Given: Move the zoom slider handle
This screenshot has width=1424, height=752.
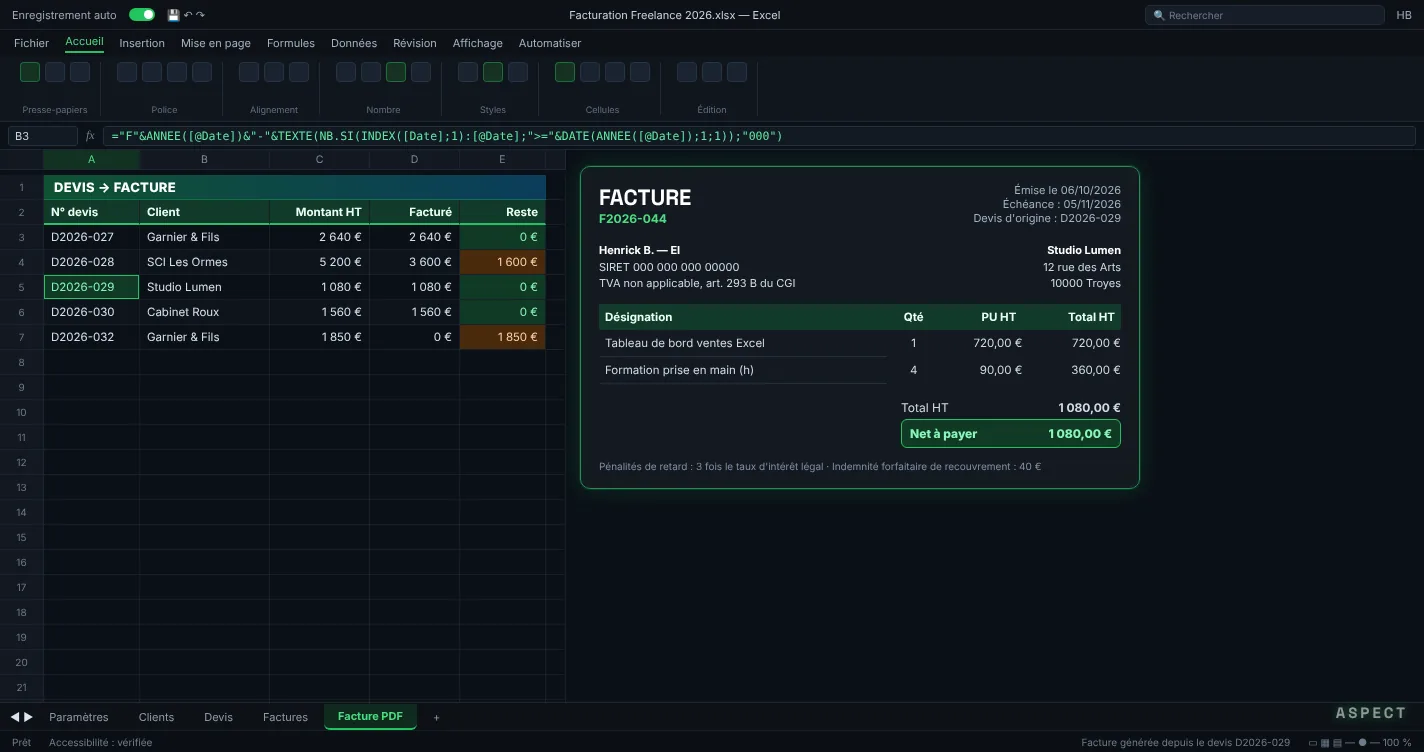Looking at the screenshot, I should (x=1362, y=743).
